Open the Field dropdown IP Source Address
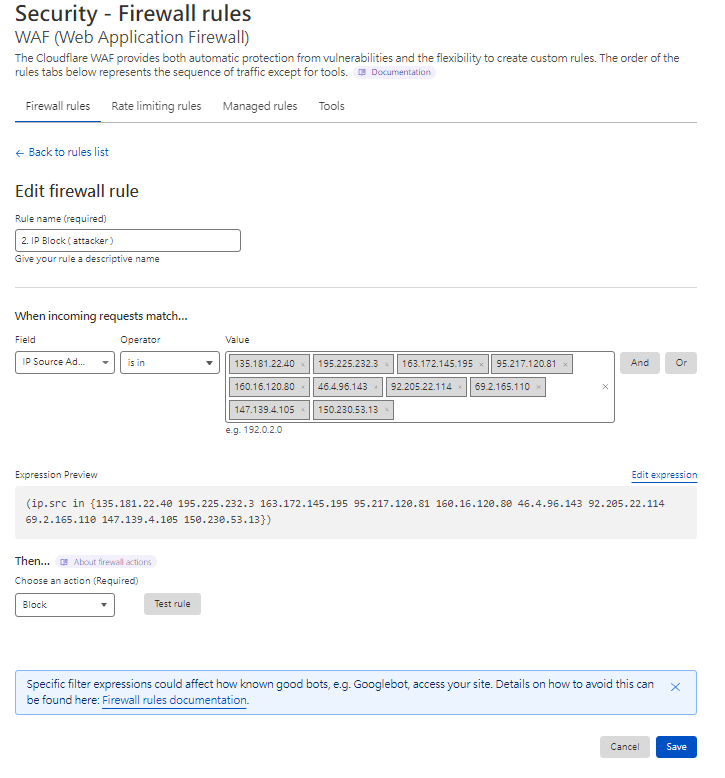Image resolution: width=725 pixels, height=778 pixels. [x=65, y=363]
